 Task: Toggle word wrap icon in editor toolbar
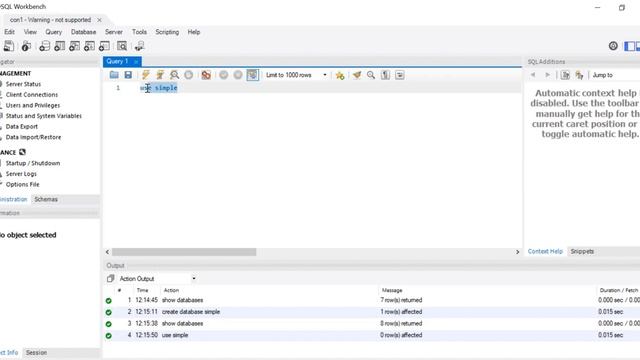(x=400, y=75)
